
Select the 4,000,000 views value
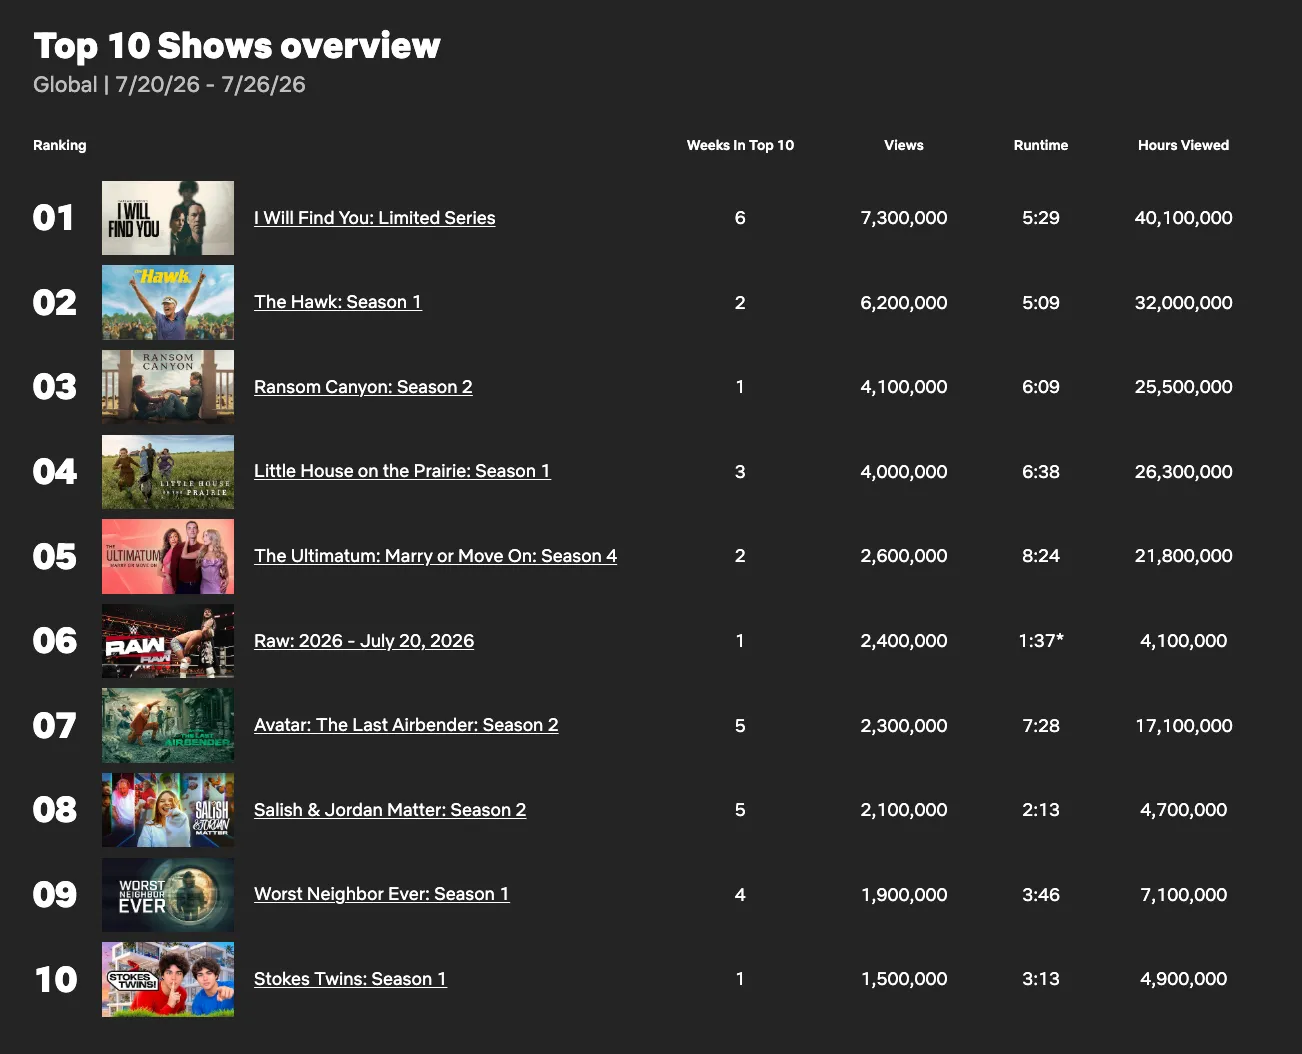[x=904, y=472]
